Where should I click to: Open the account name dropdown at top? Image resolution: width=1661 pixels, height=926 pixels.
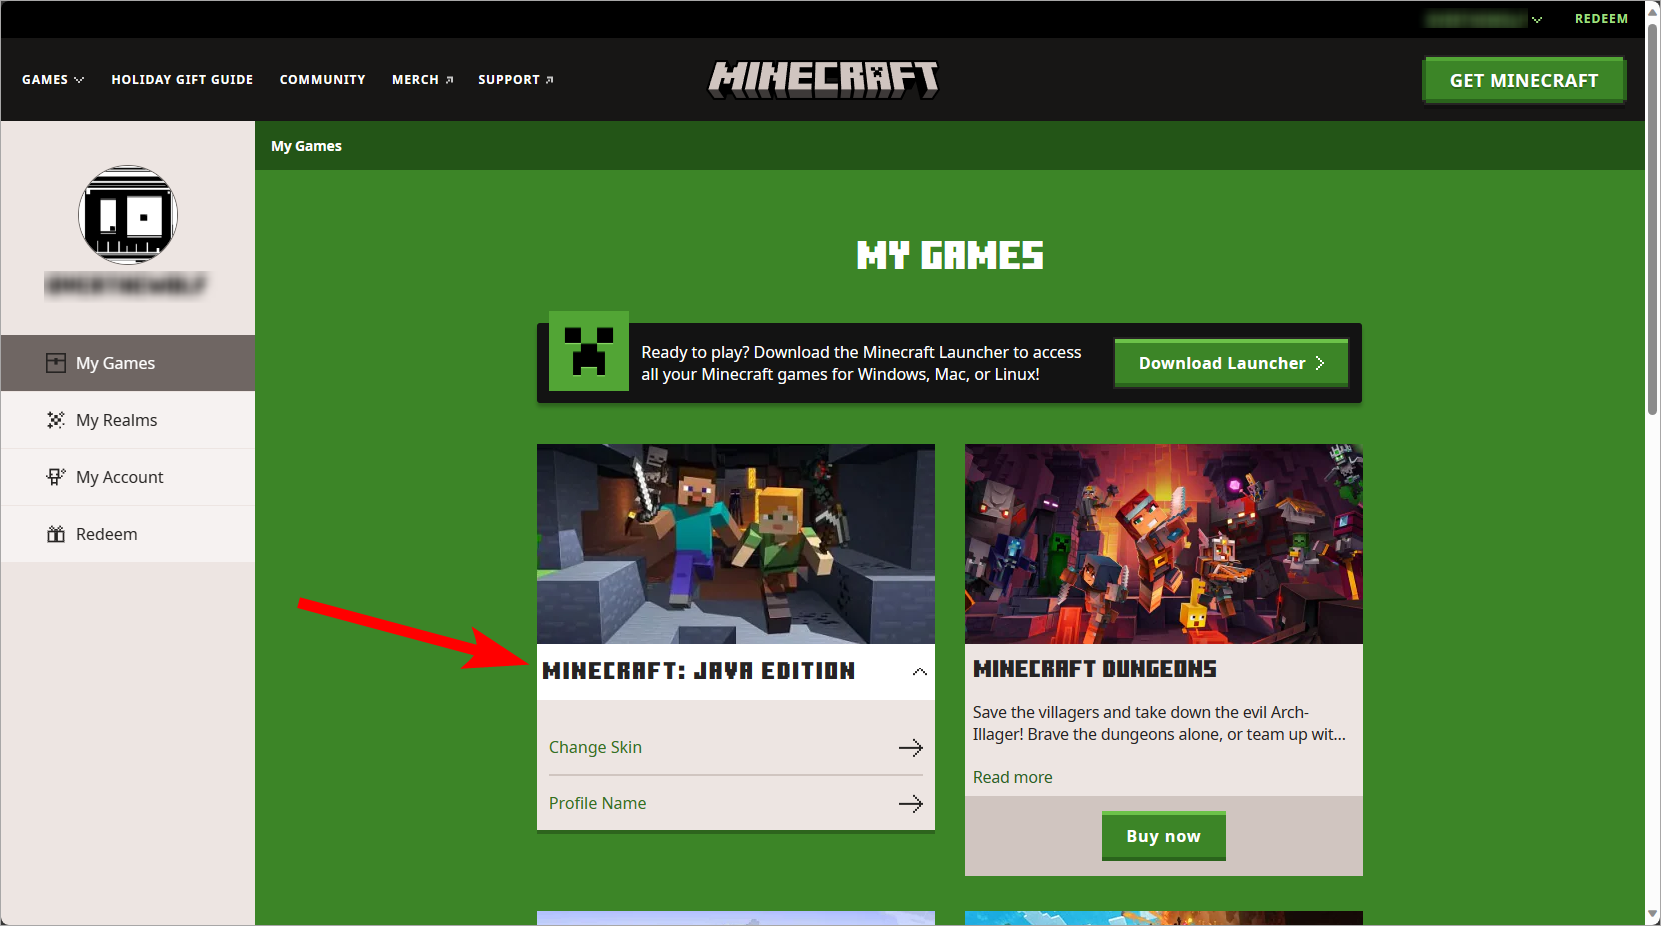1485,19
